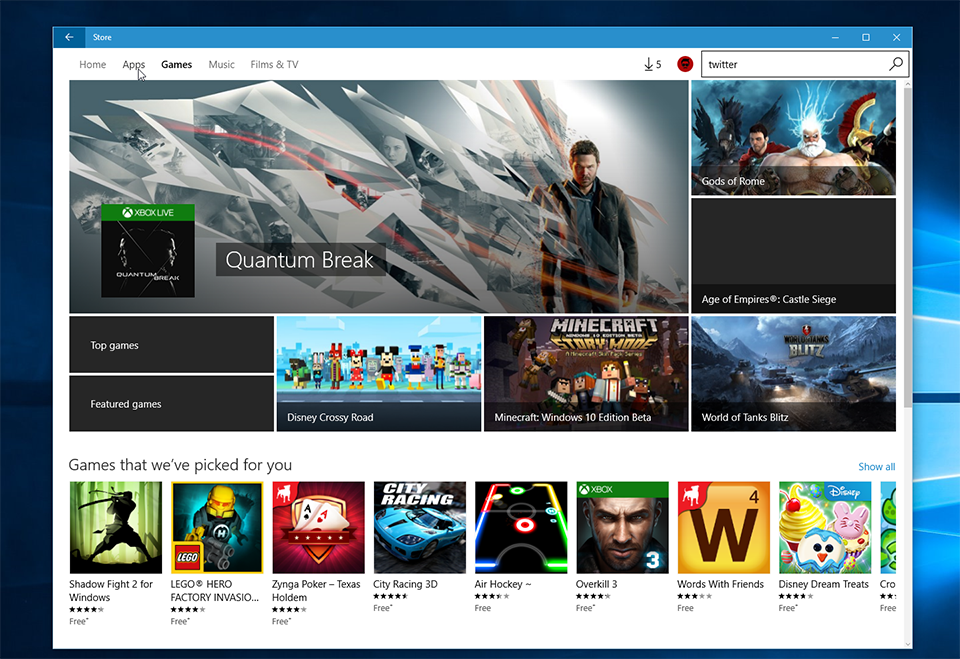Open the Music section
The image size is (960, 659).
pyautogui.click(x=221, y=64)
